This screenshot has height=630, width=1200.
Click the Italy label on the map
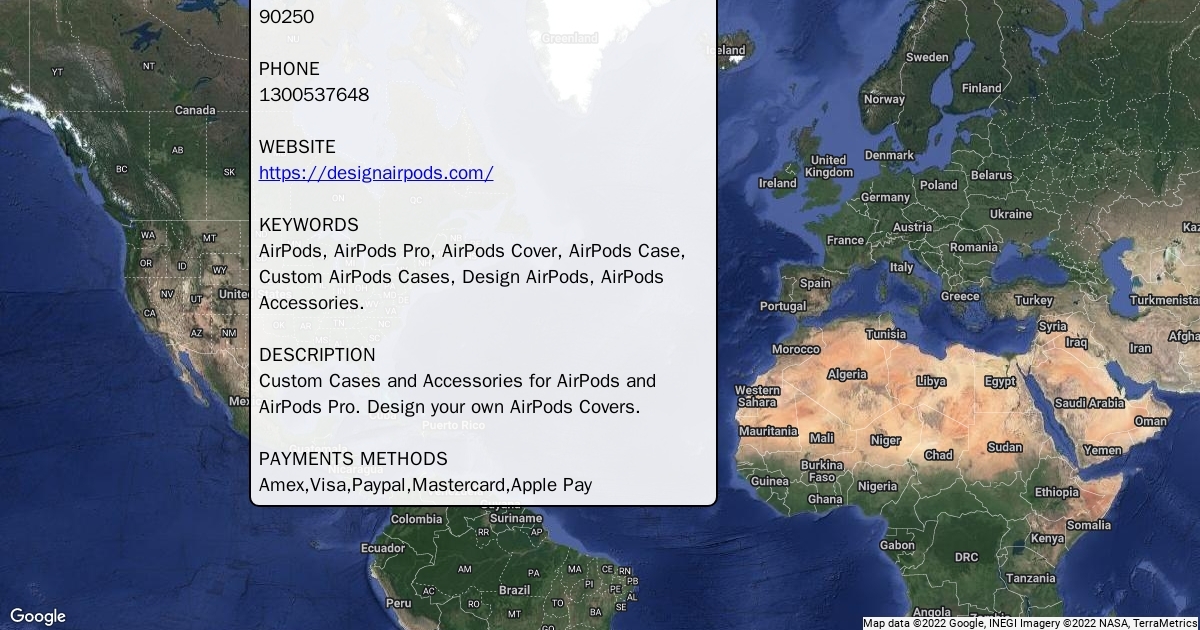902,267
